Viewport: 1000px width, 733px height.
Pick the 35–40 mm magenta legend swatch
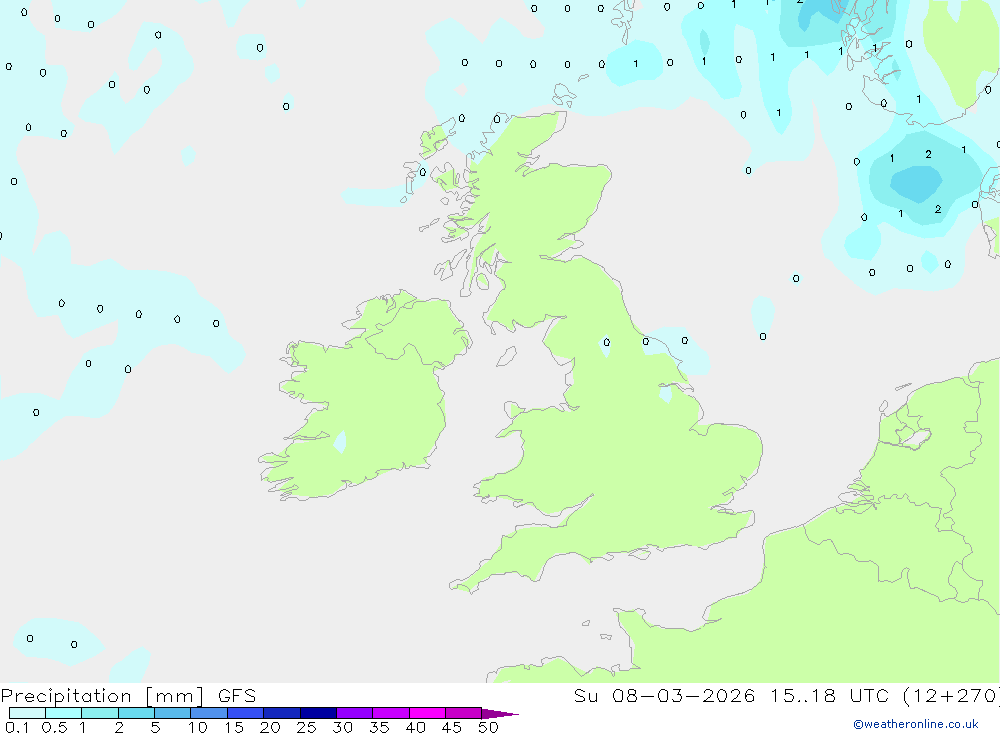[390, 713]
